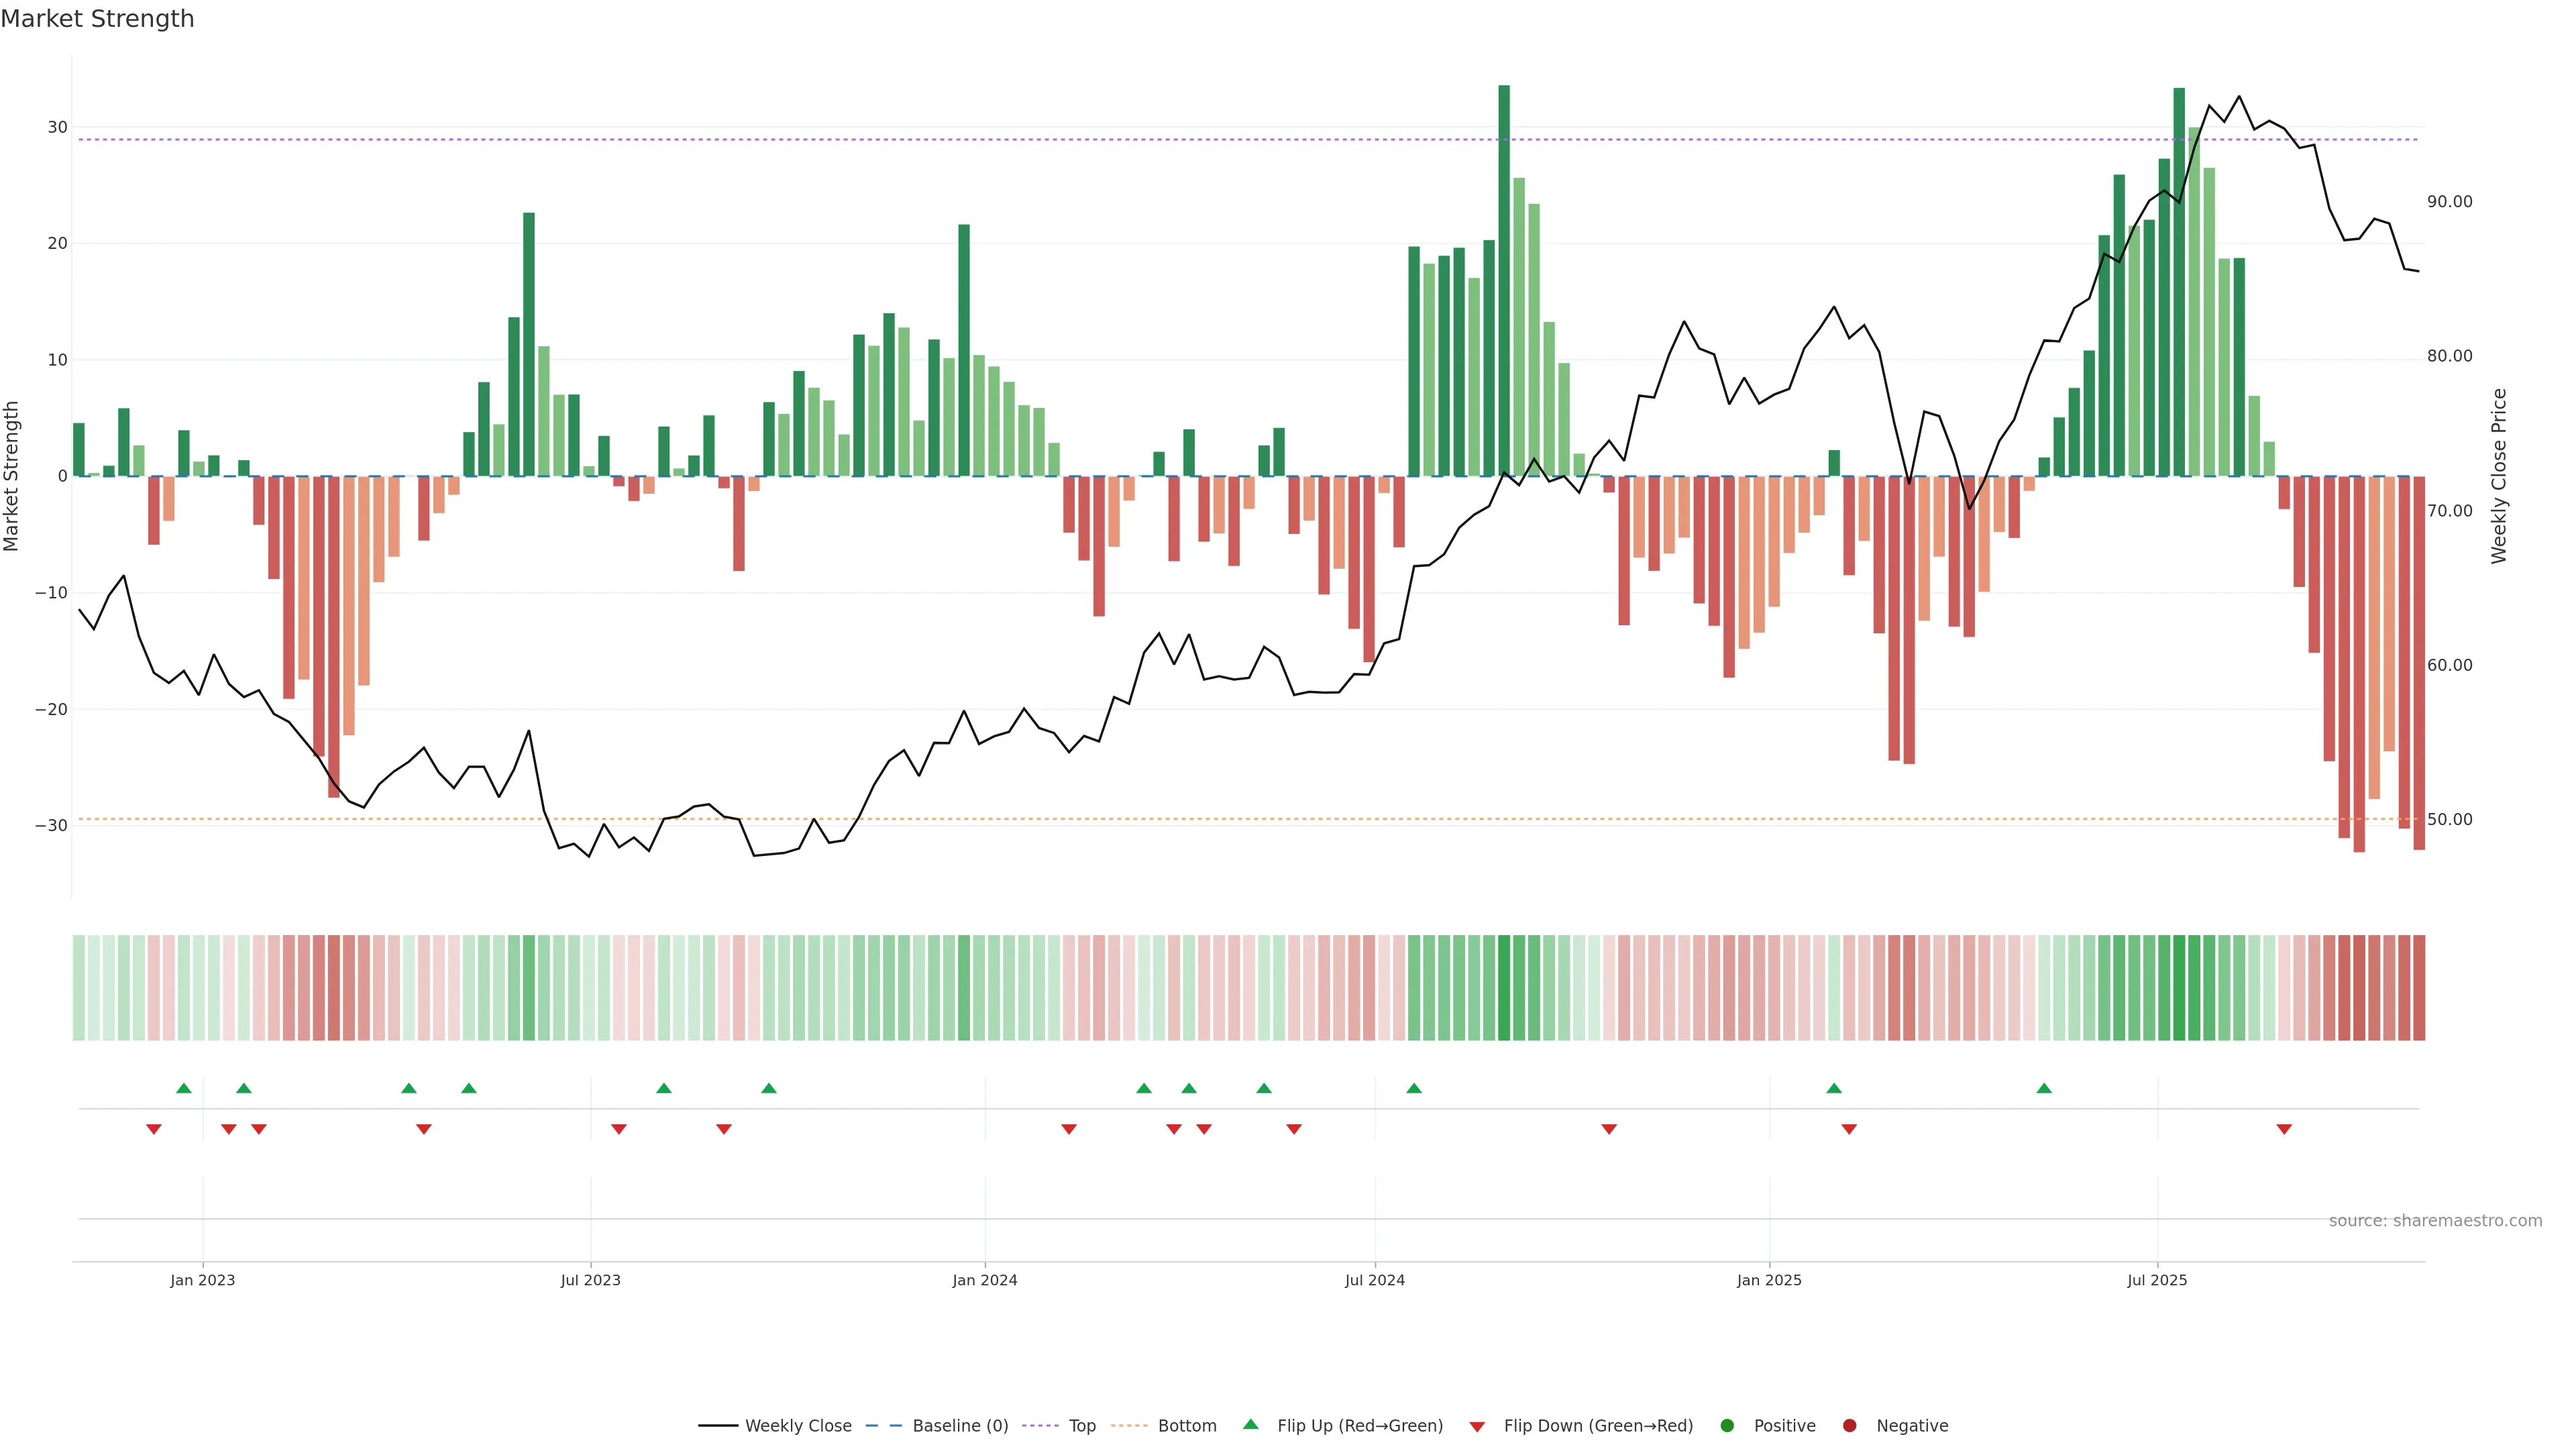This screenshot has height=1449, width=2576.
Task: Click the −30 tick on Market Strength axis
Action: point(51,826)
